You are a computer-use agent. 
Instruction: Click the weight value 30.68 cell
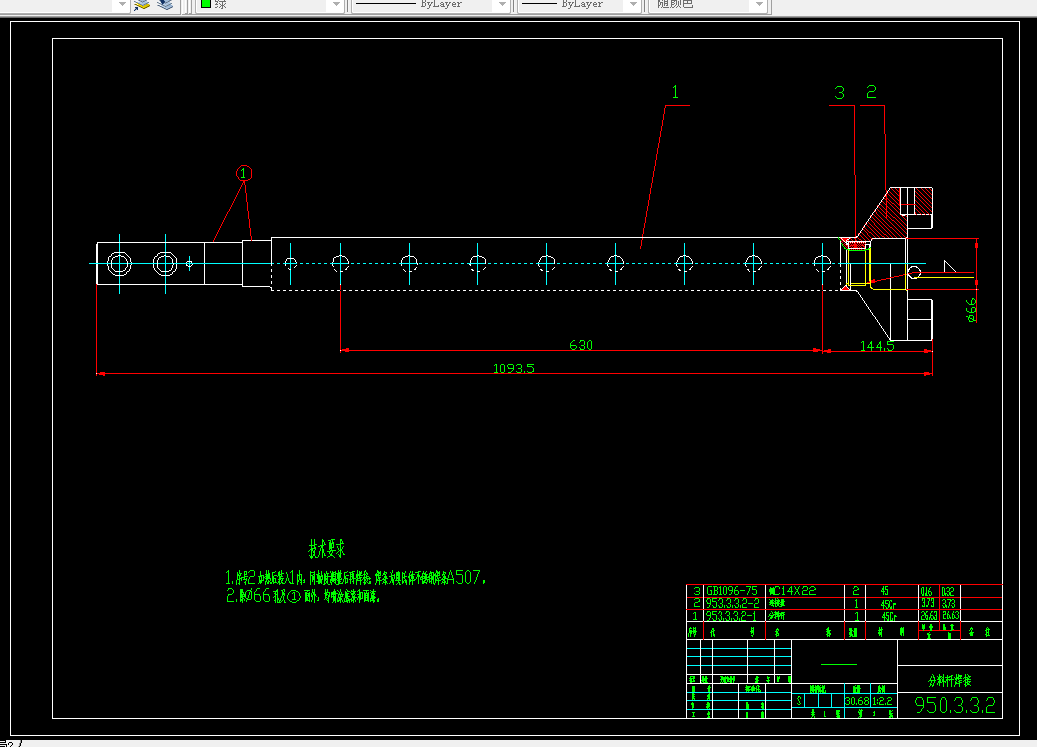(857, 701)
